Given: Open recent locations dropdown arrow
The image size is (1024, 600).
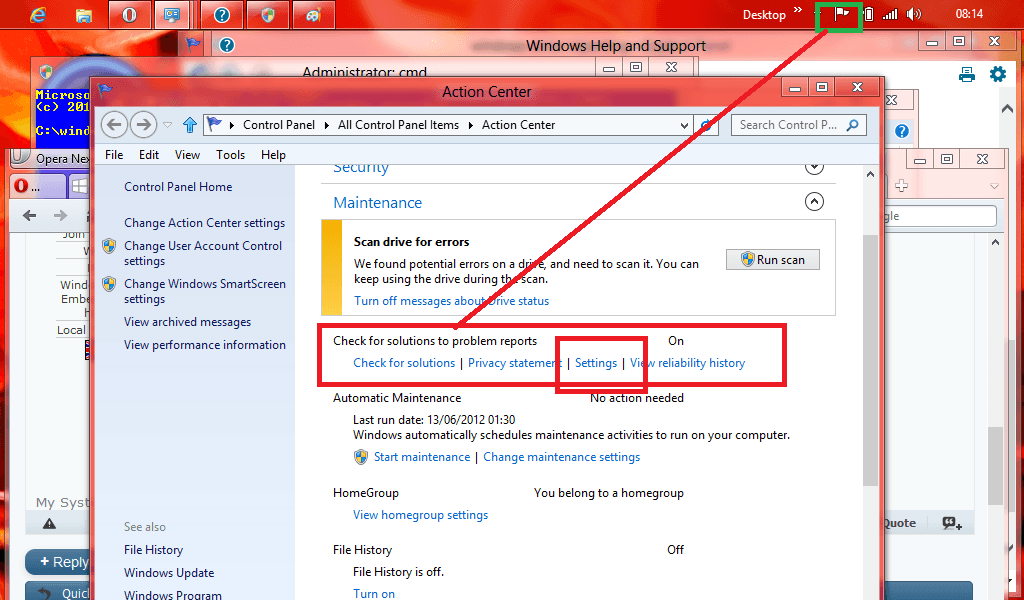Looking at the screenshot, I should pos(168,125).
